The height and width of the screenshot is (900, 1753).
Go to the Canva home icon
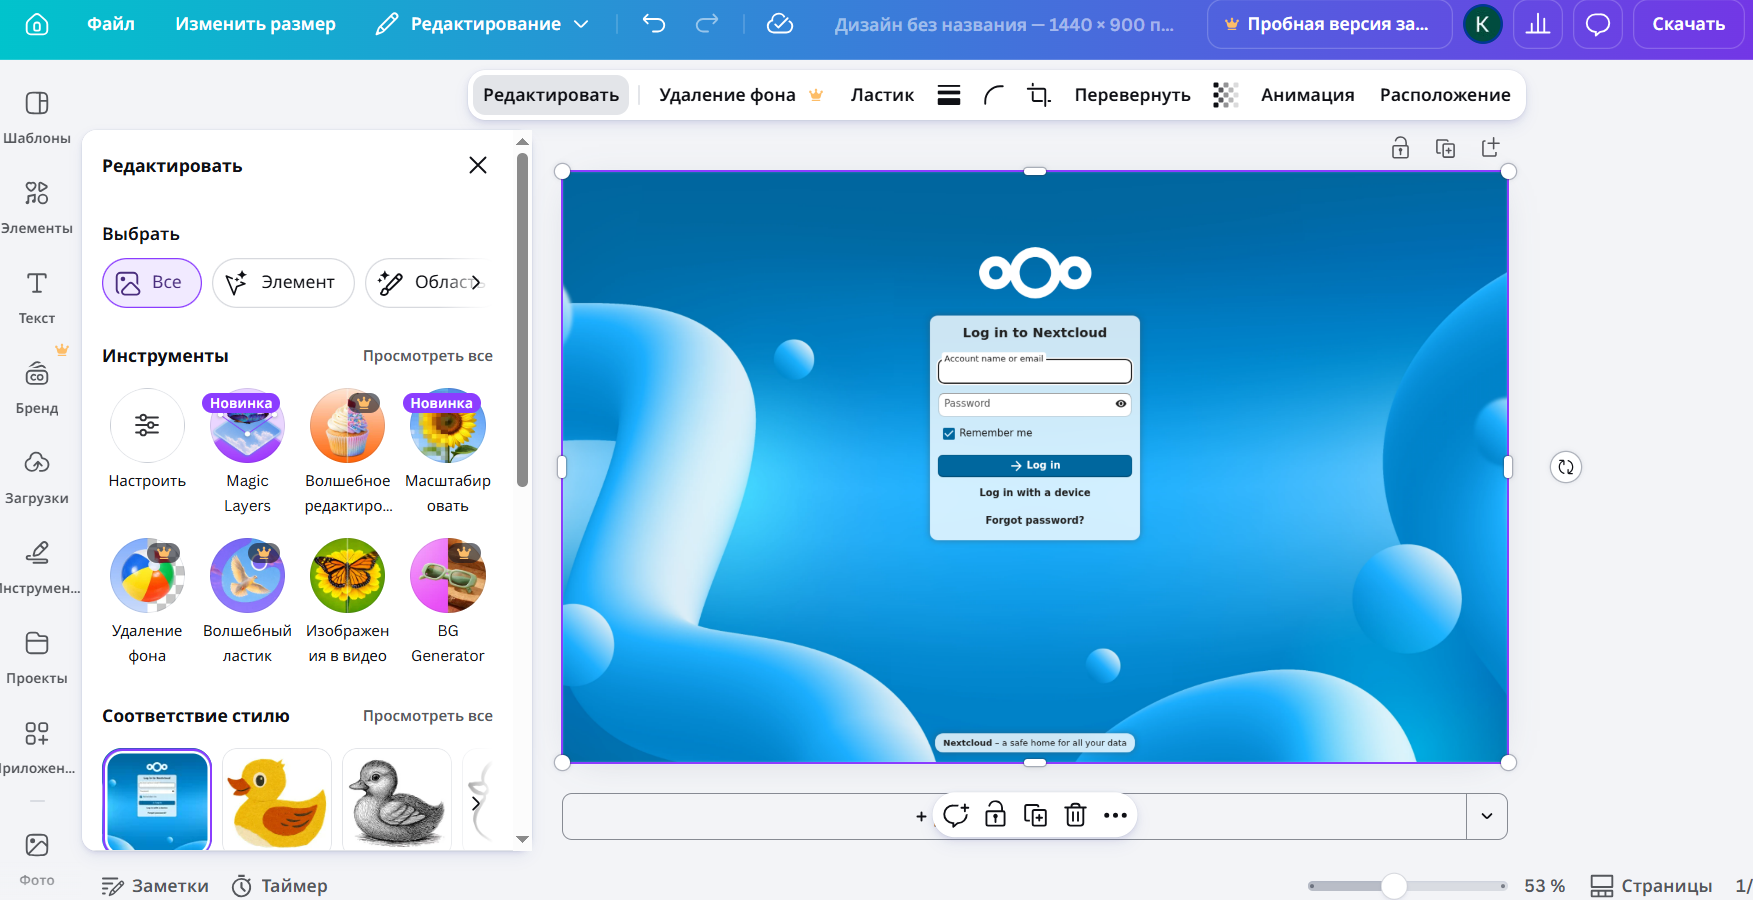(x=37, y=24)
